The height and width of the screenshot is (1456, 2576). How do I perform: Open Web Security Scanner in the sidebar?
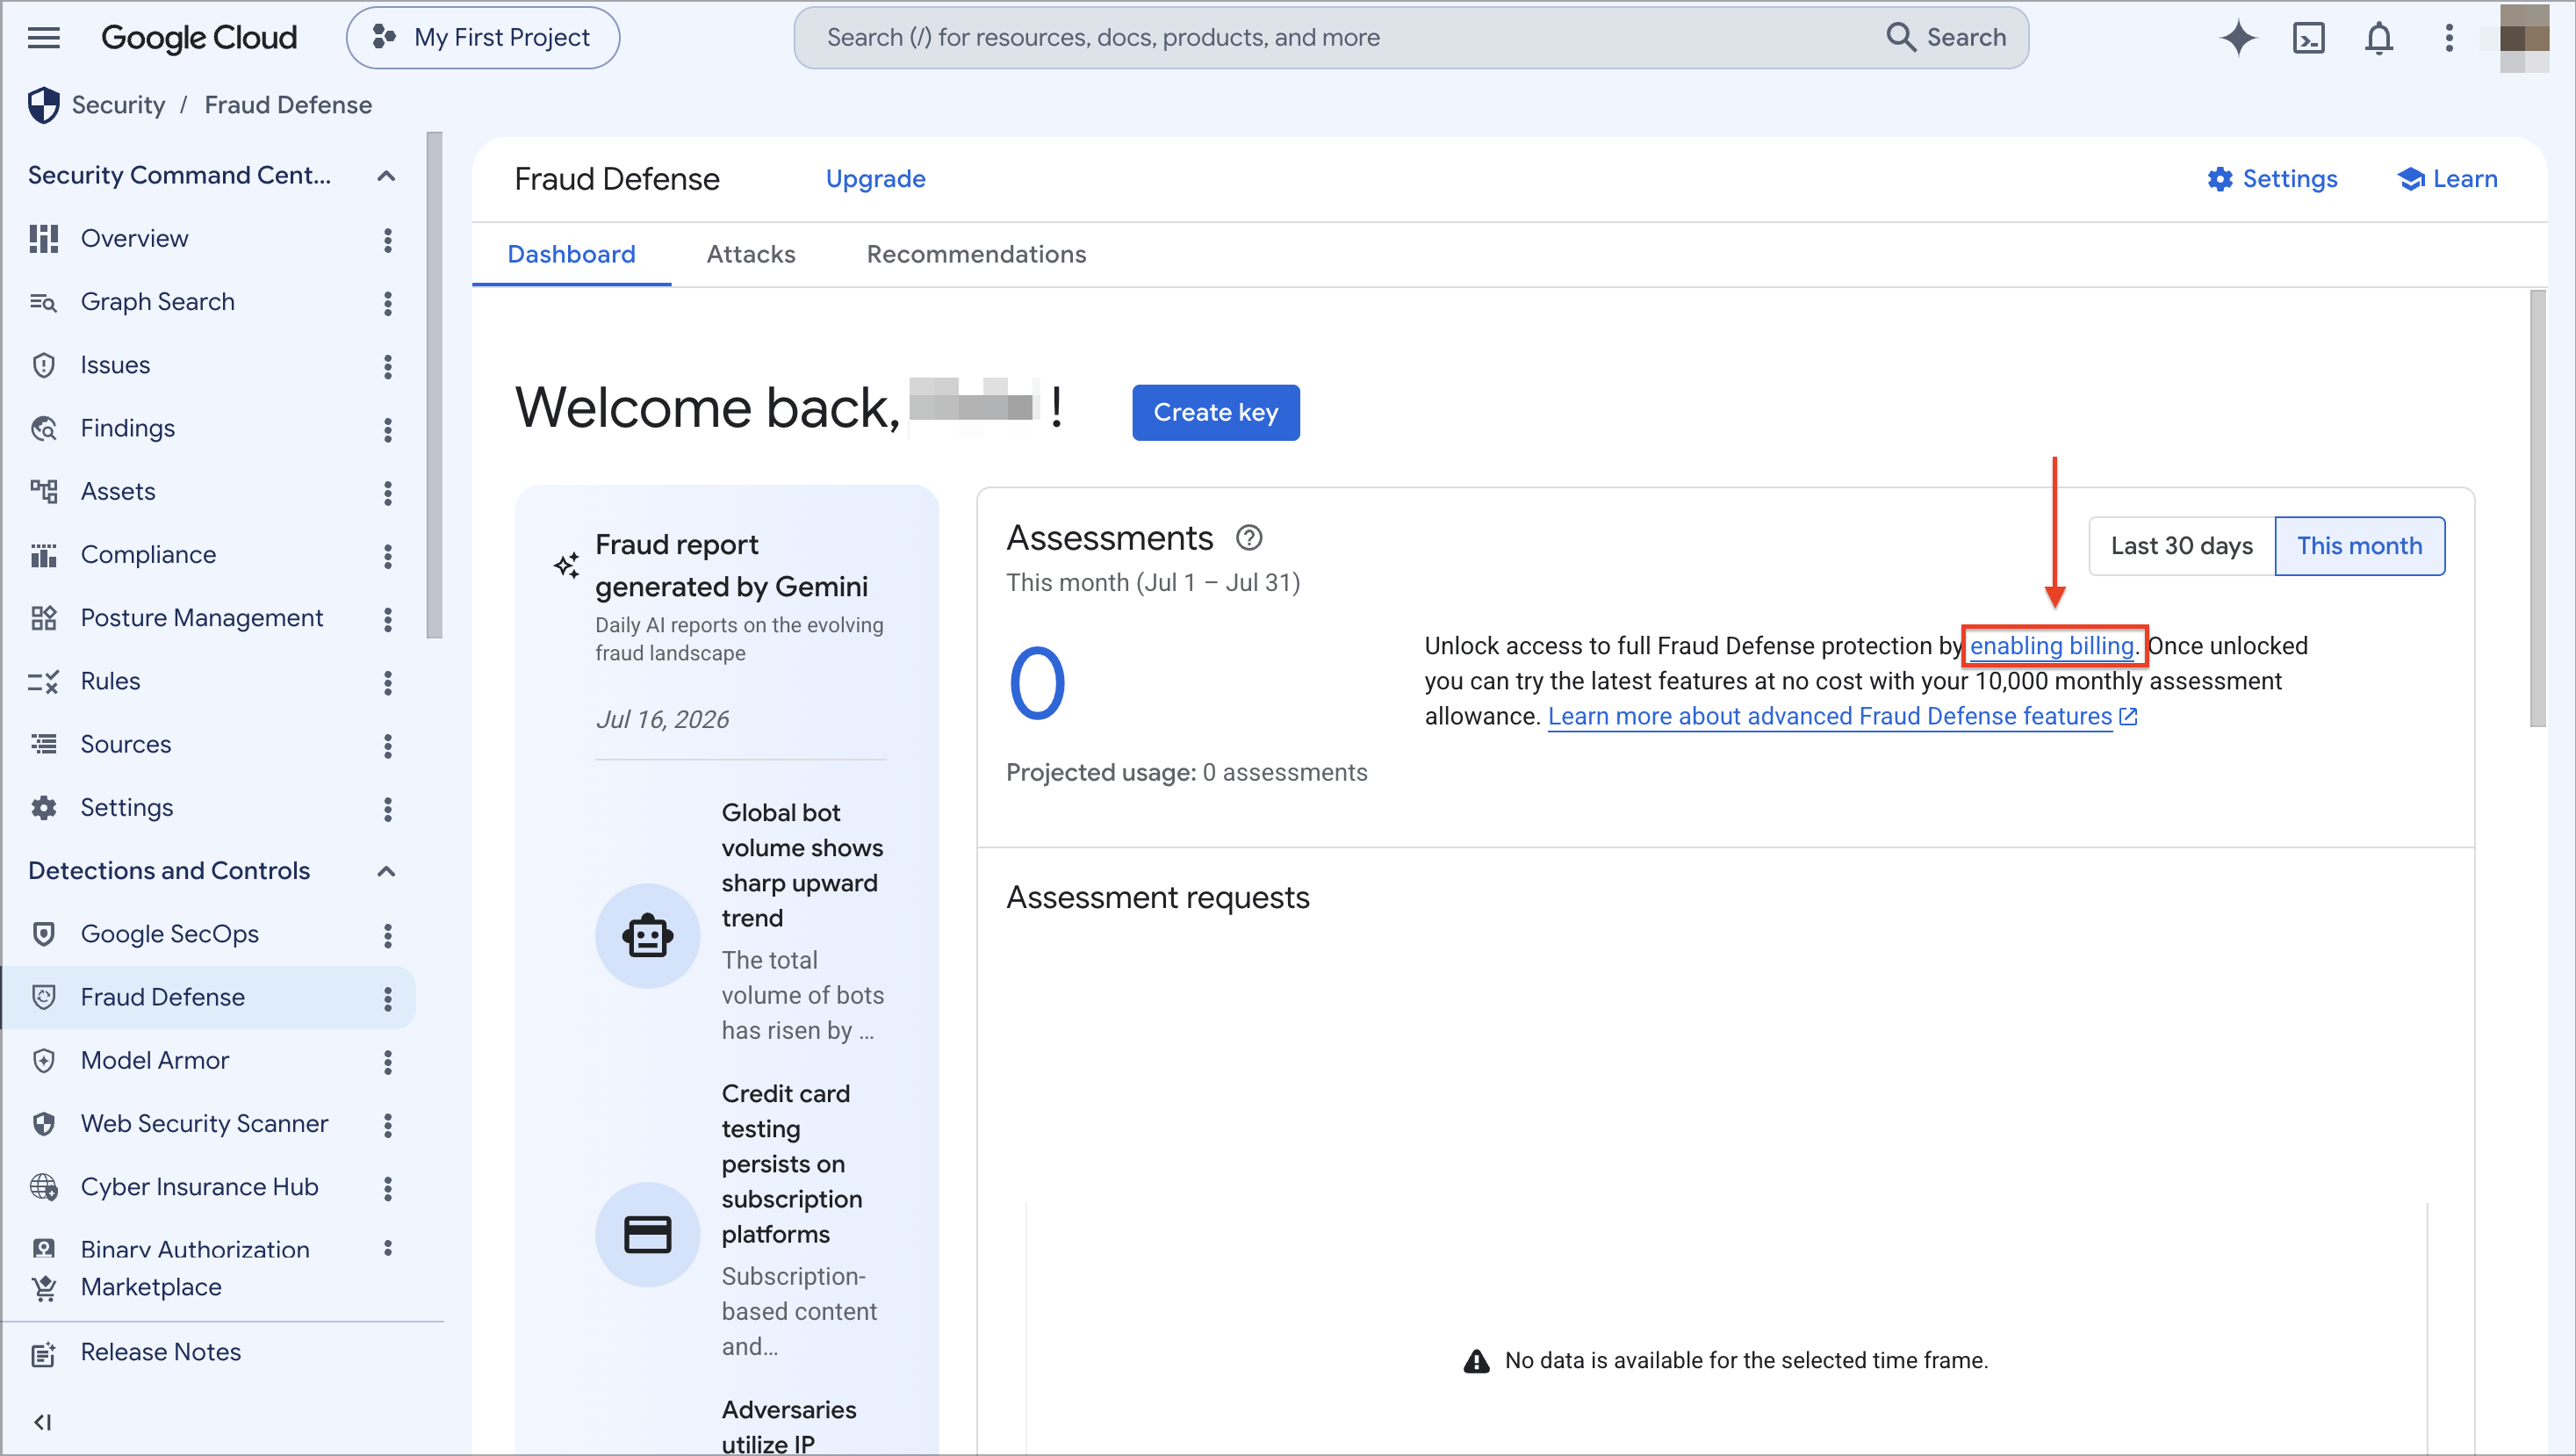pos(204,1123)
